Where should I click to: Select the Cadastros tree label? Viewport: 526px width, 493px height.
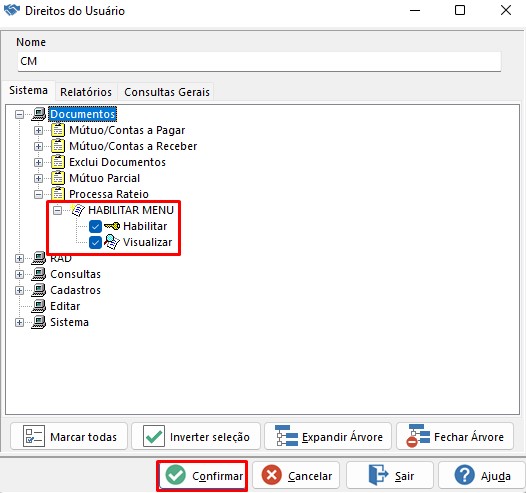(75, 290)
